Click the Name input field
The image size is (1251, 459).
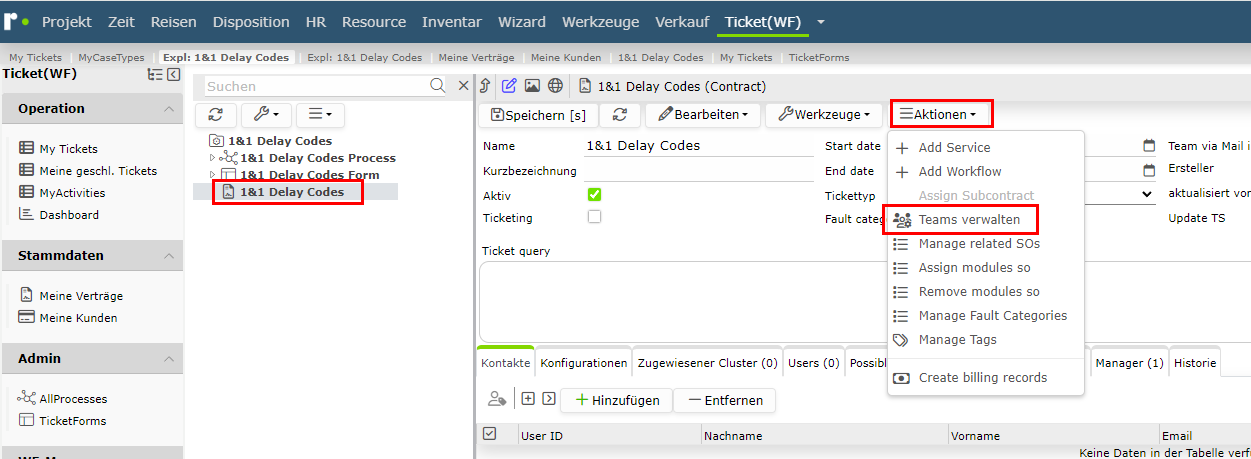pos(699,146)
